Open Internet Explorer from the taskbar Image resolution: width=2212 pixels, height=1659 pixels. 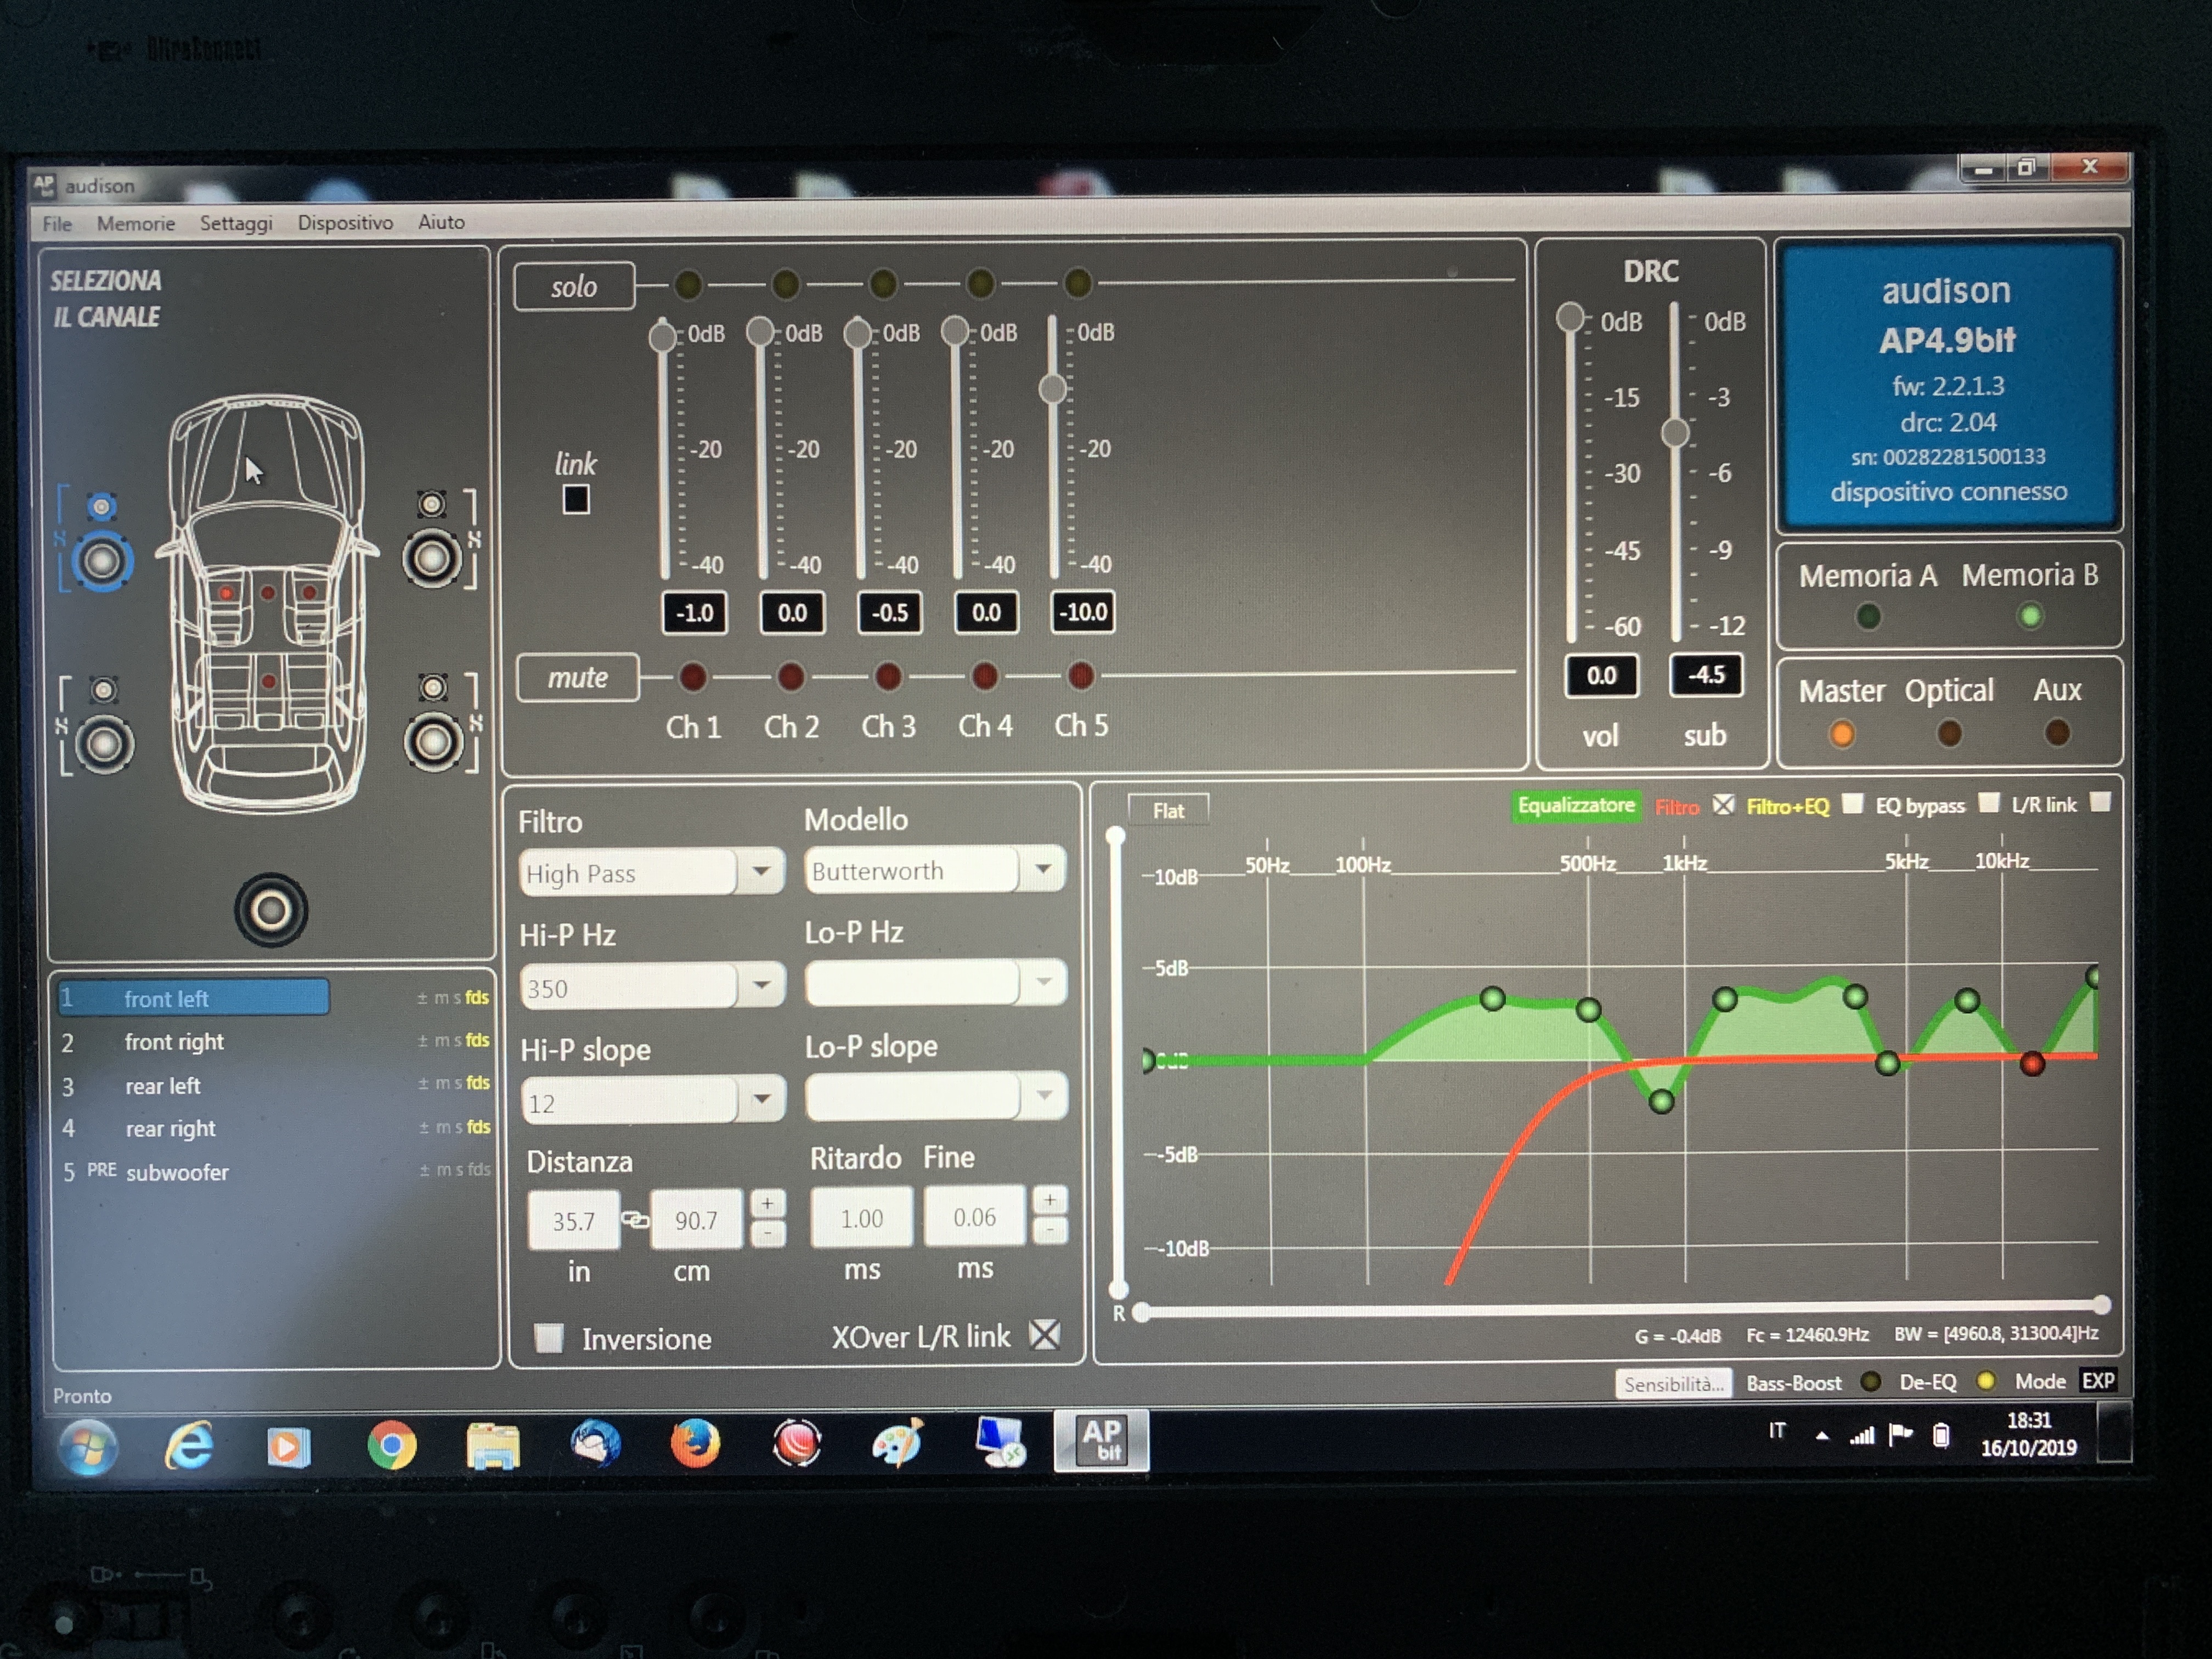point(188,1445)
